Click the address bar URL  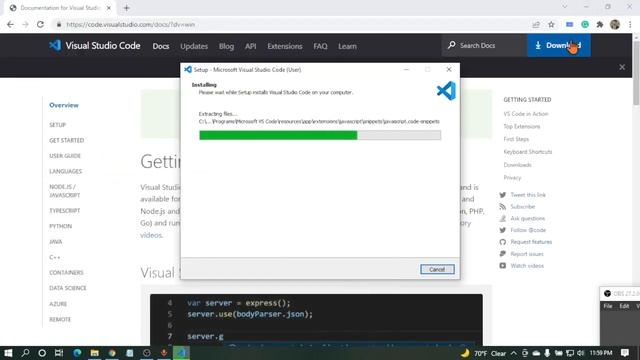(x=130, y=24)
